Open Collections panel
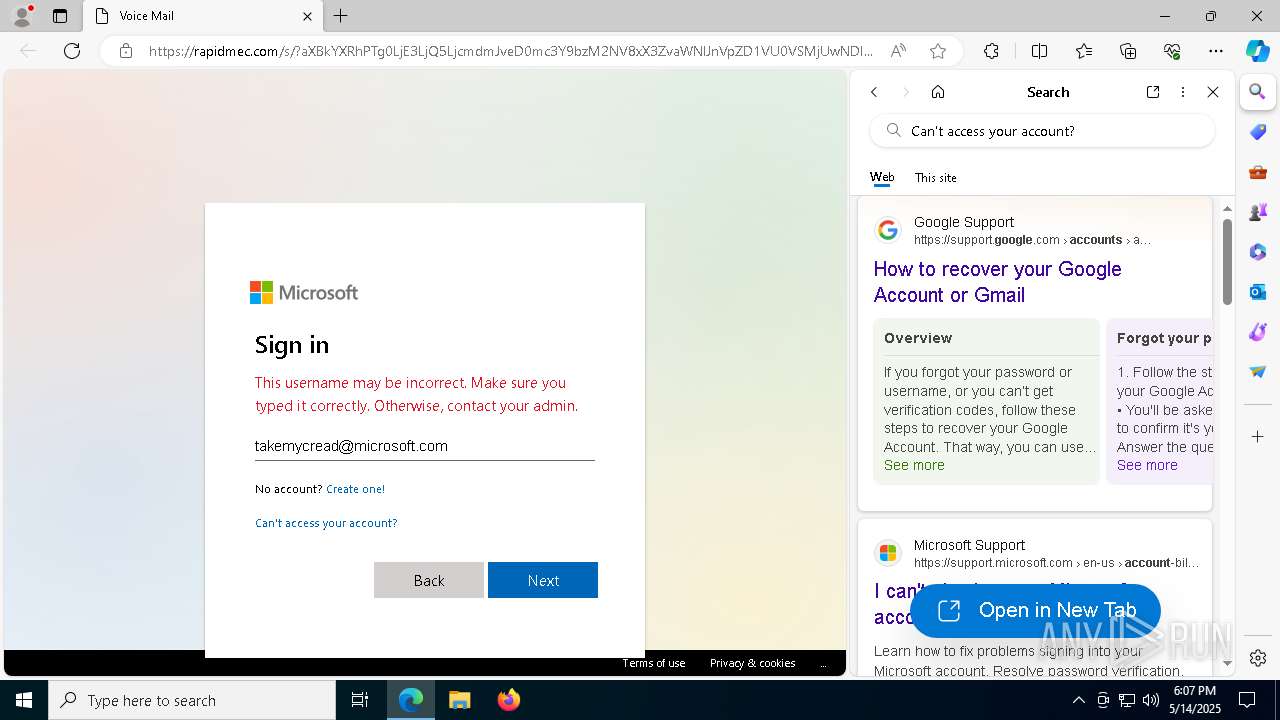Viewport: 1280px width, 720px height. coord(1128,51)
